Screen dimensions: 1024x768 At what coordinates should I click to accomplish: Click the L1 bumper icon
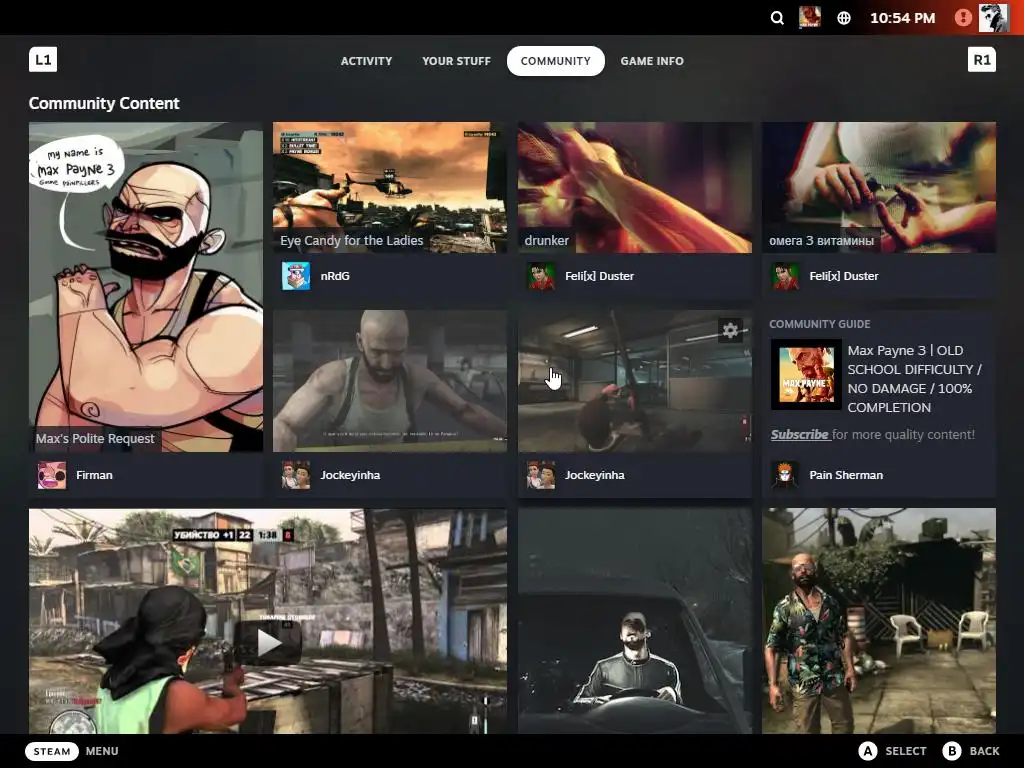(x=43, y=59)
